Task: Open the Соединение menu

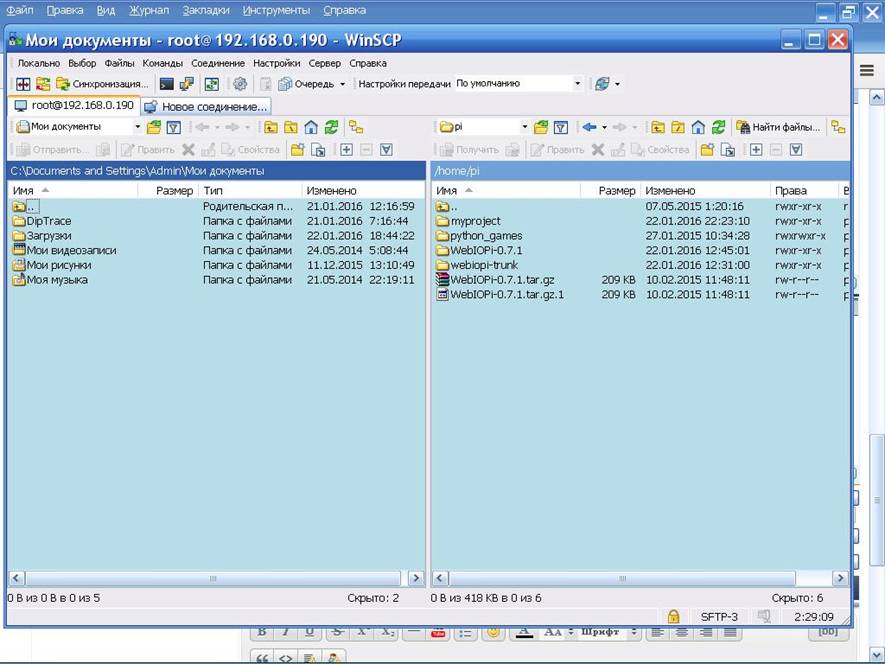Action: (218, 63)
